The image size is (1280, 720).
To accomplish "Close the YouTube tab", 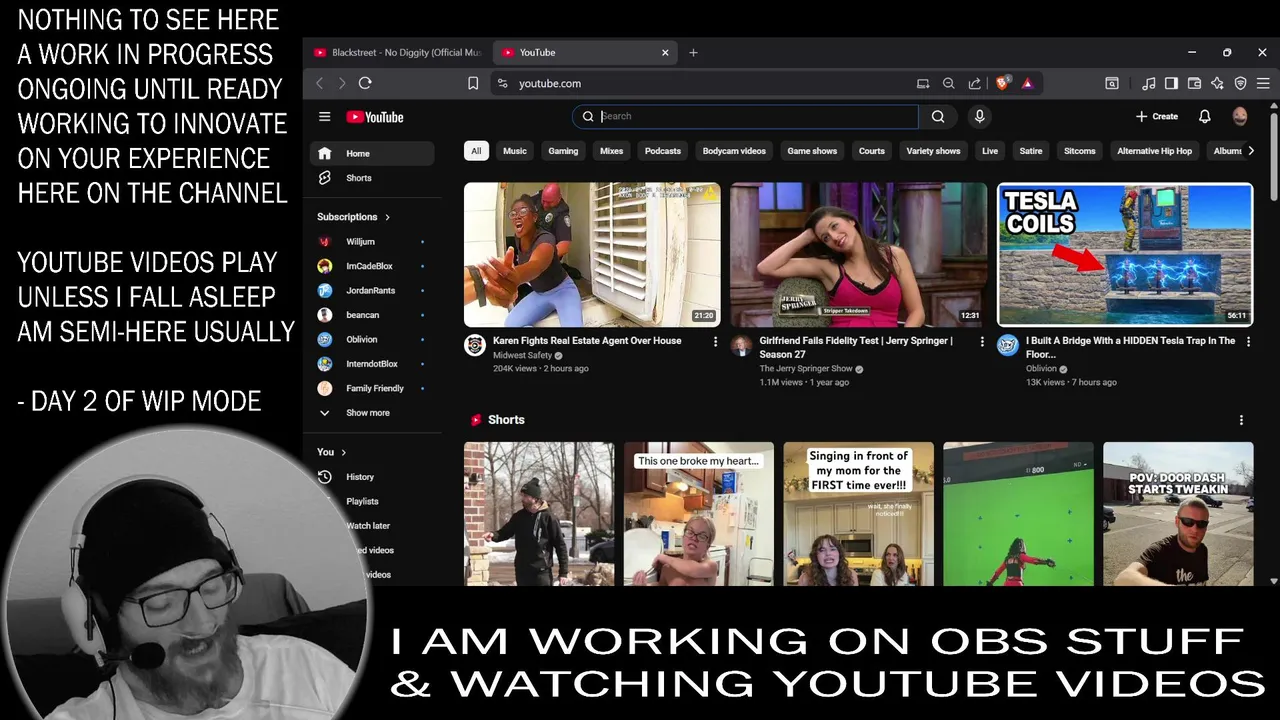I will pos(665,52).
